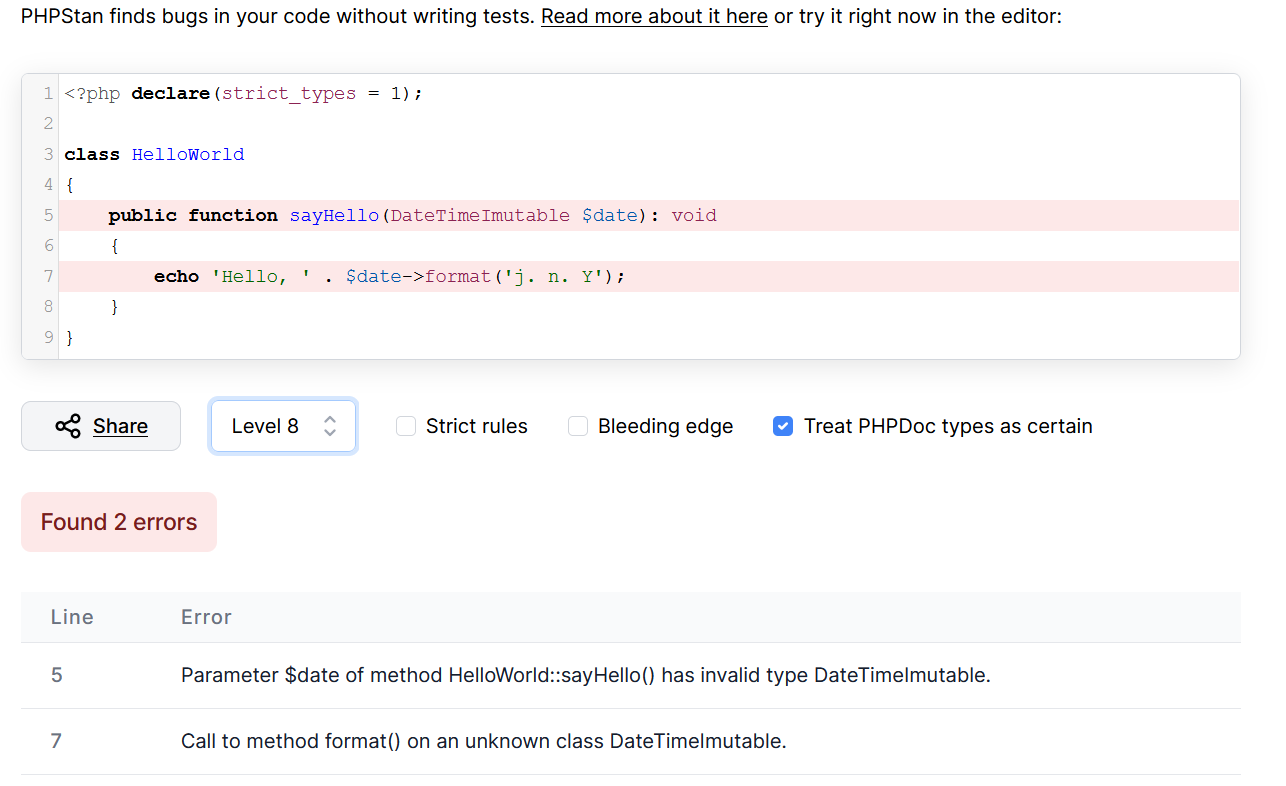Uncheck Treat PHPDoc types as certain

(x=783, y=426)
